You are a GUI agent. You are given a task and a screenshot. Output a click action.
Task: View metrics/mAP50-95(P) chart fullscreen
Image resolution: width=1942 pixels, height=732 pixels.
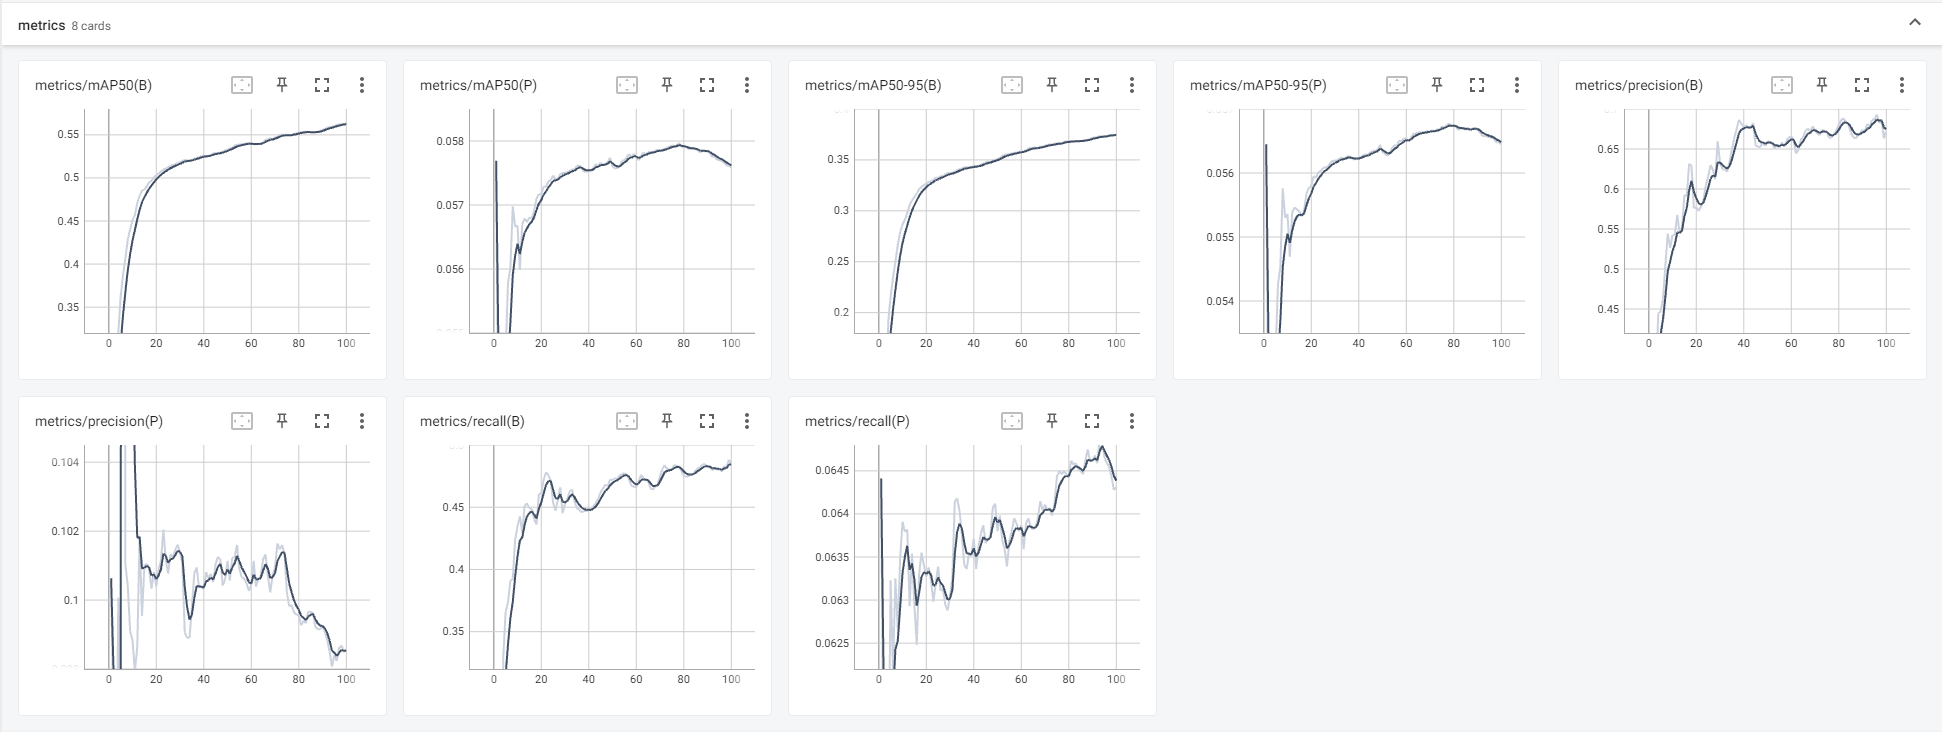[x=1477, y=85]
